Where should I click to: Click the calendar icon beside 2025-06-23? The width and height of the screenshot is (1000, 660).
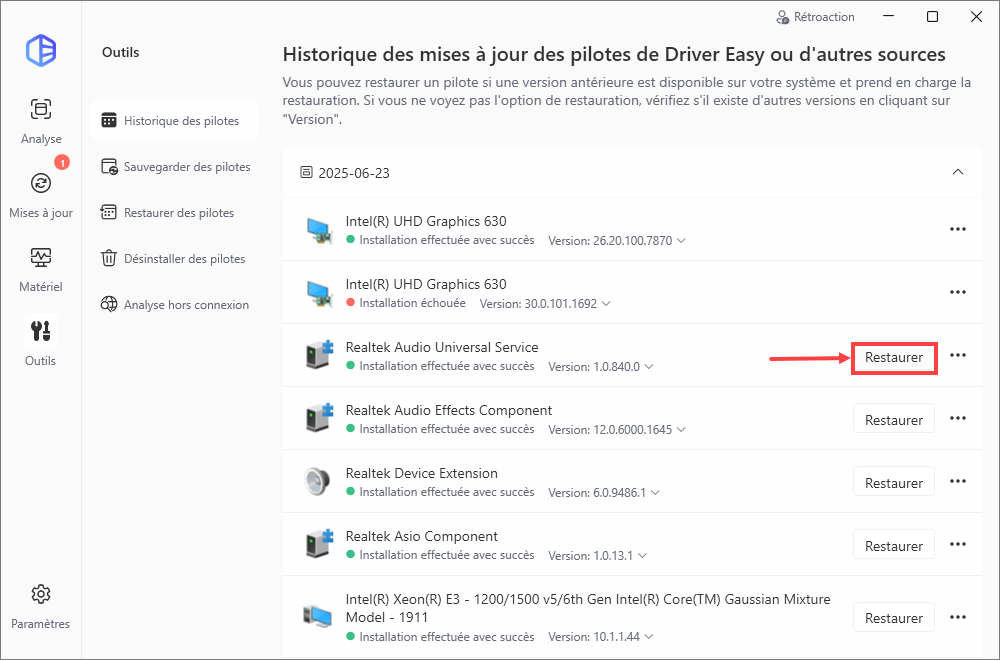(x=306, y=172)
